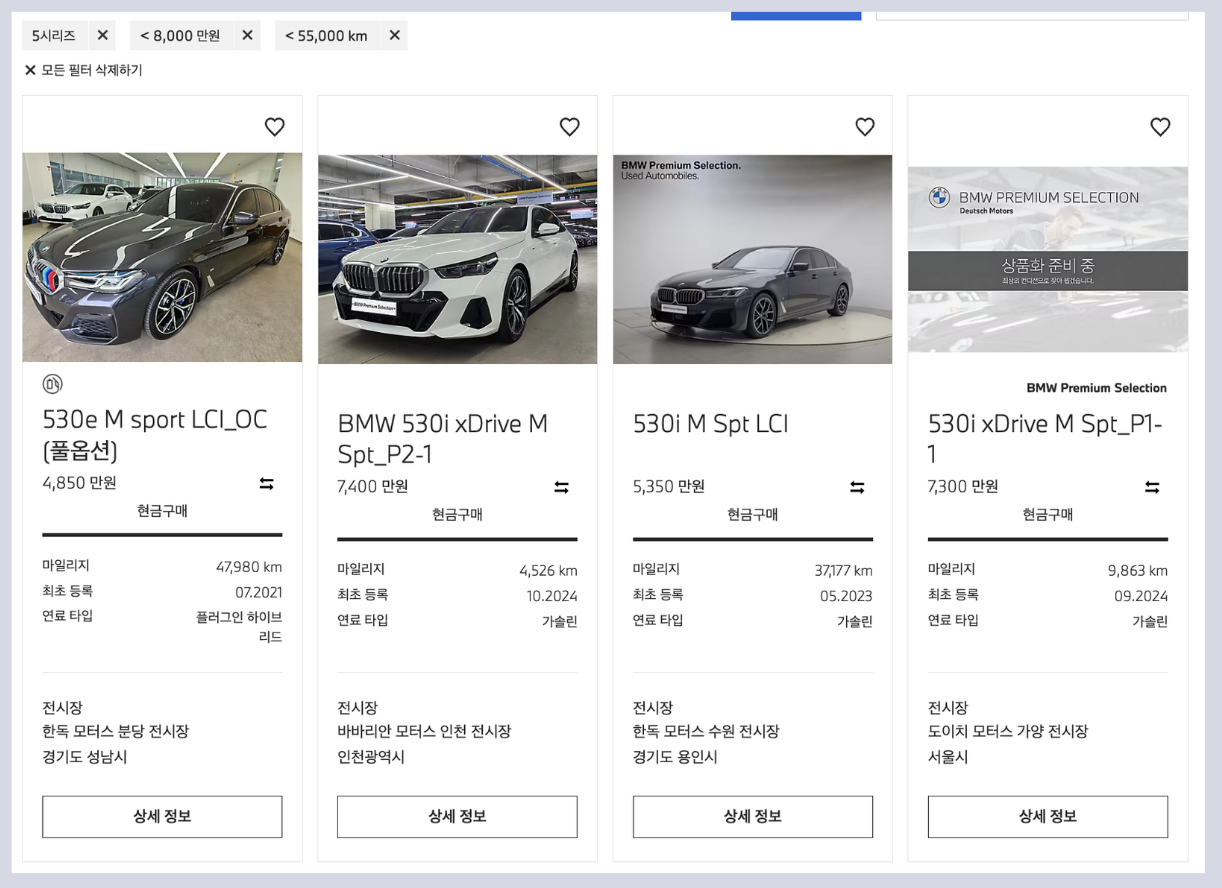Select 현금구매 tab under 4,850 만원
The image size is (1222, 888).
pos(162,511)
